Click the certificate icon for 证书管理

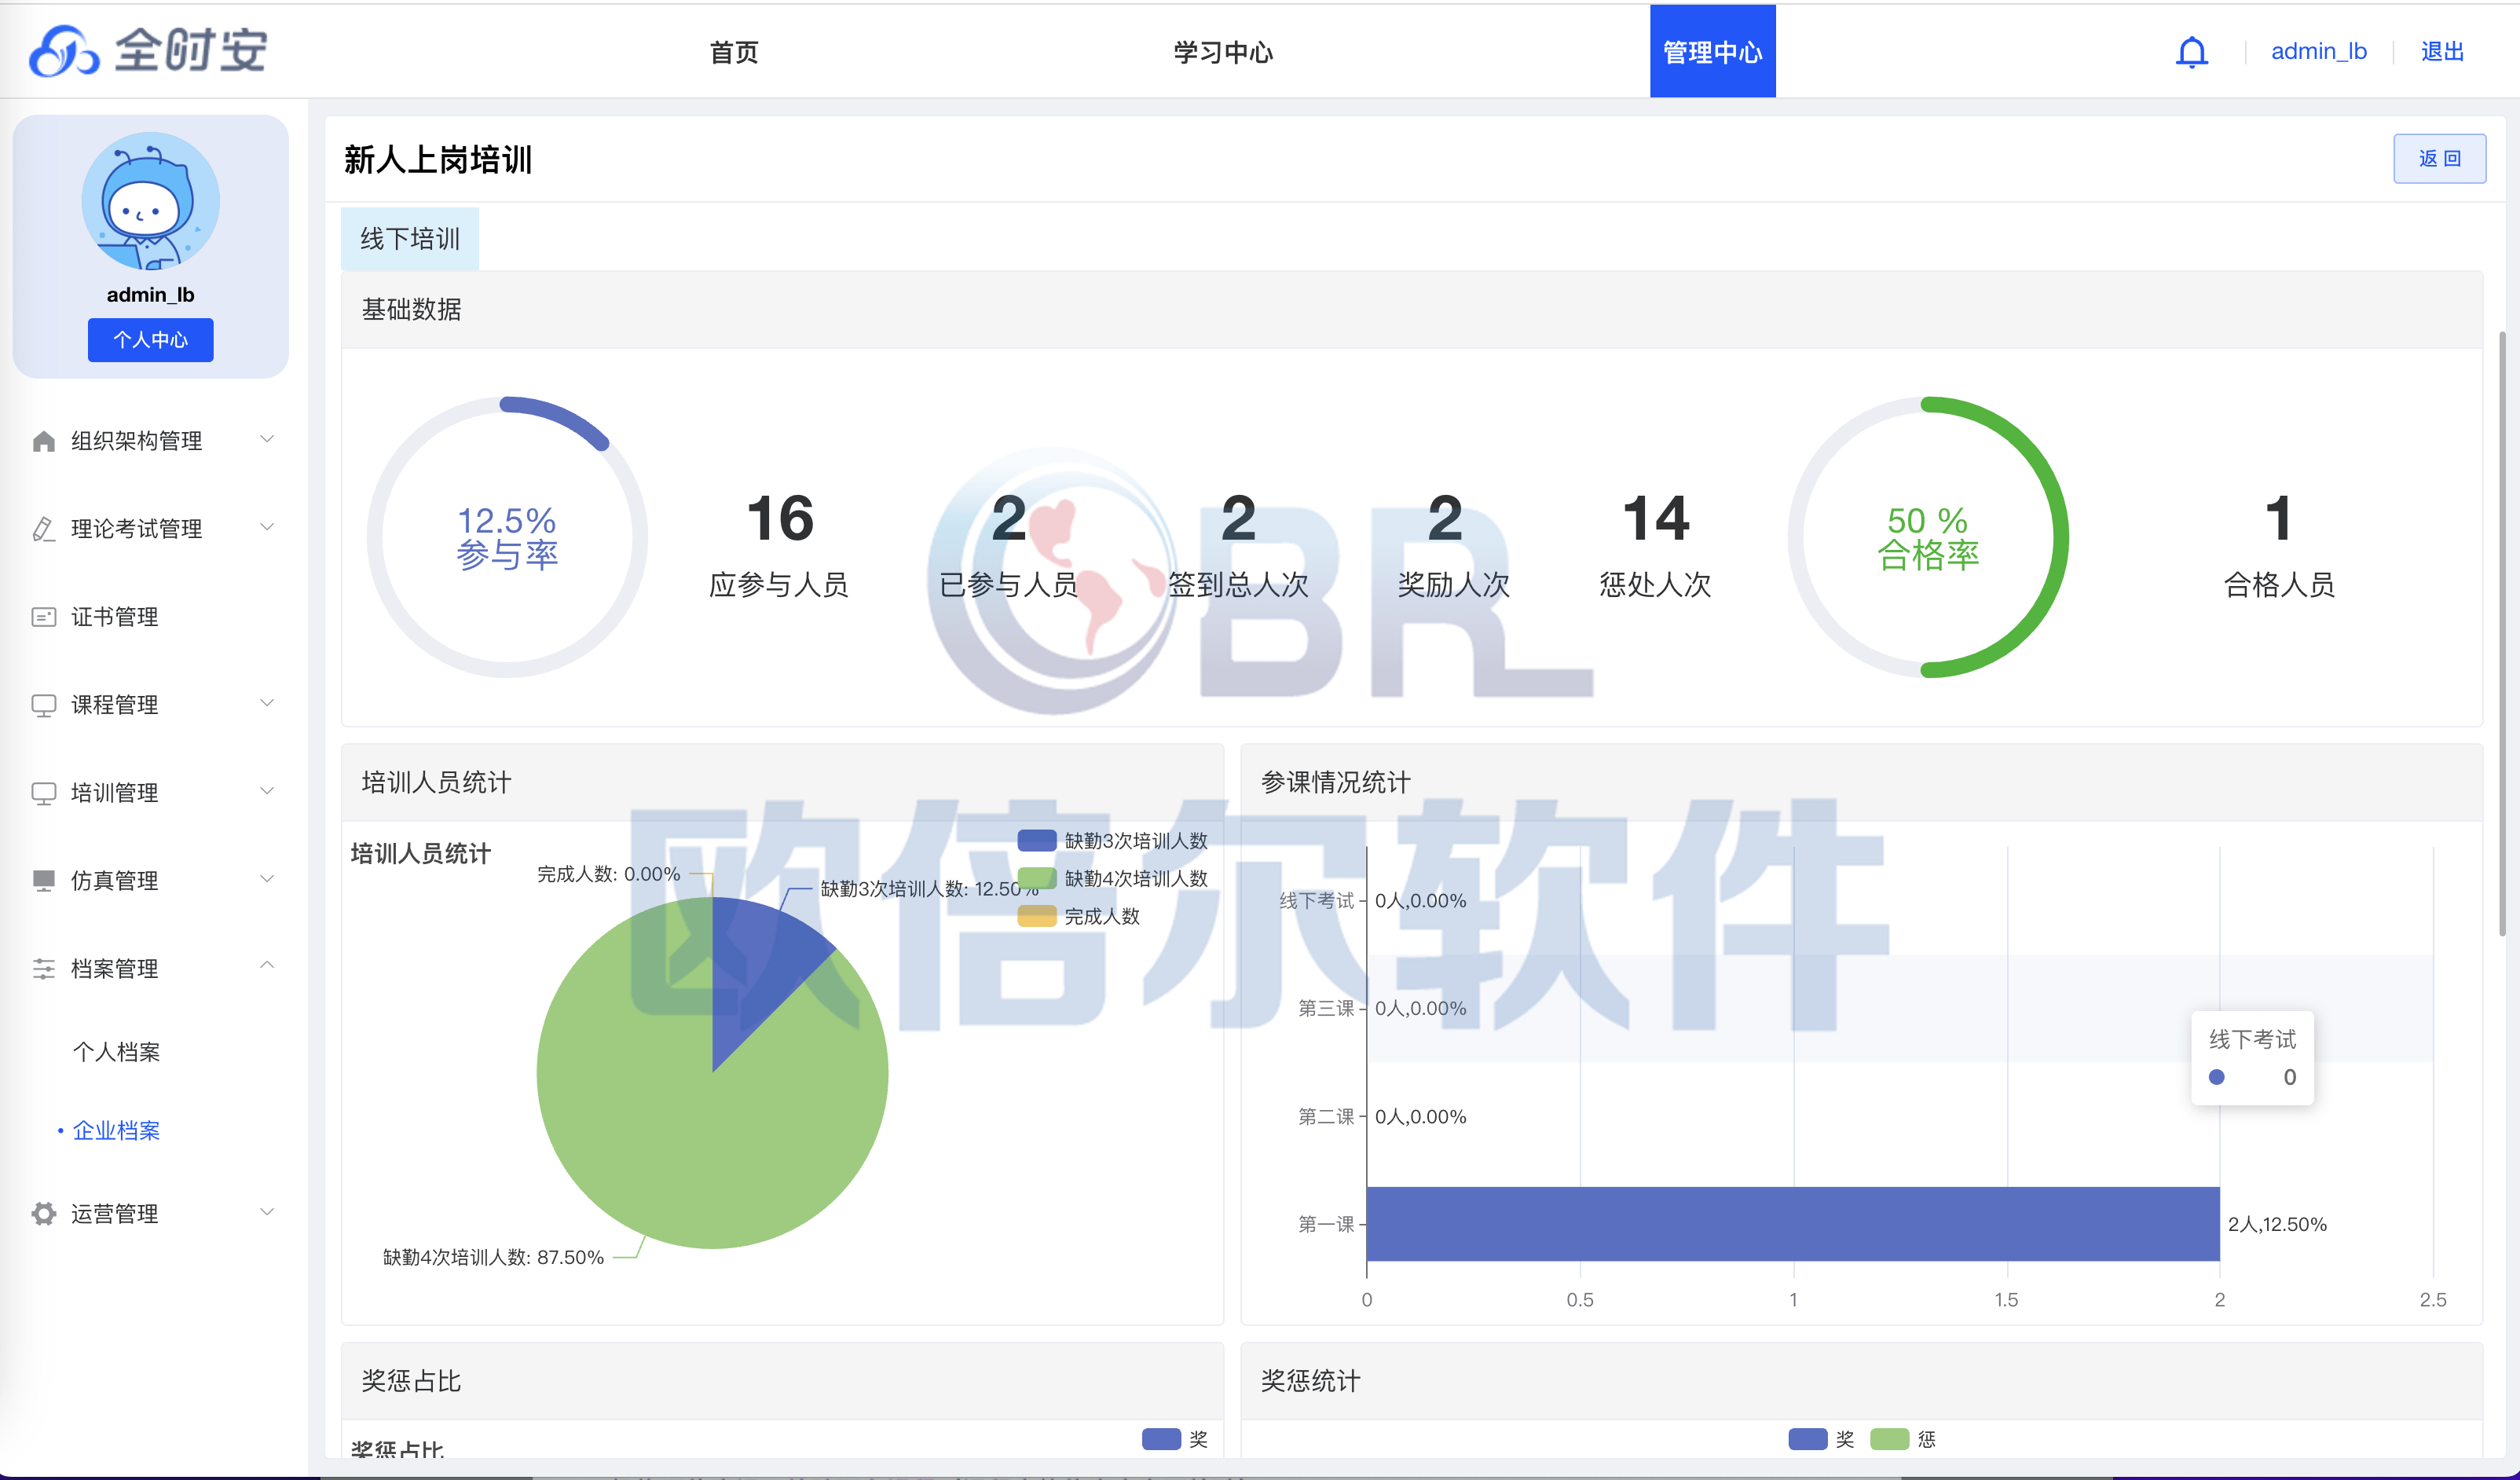43,617
